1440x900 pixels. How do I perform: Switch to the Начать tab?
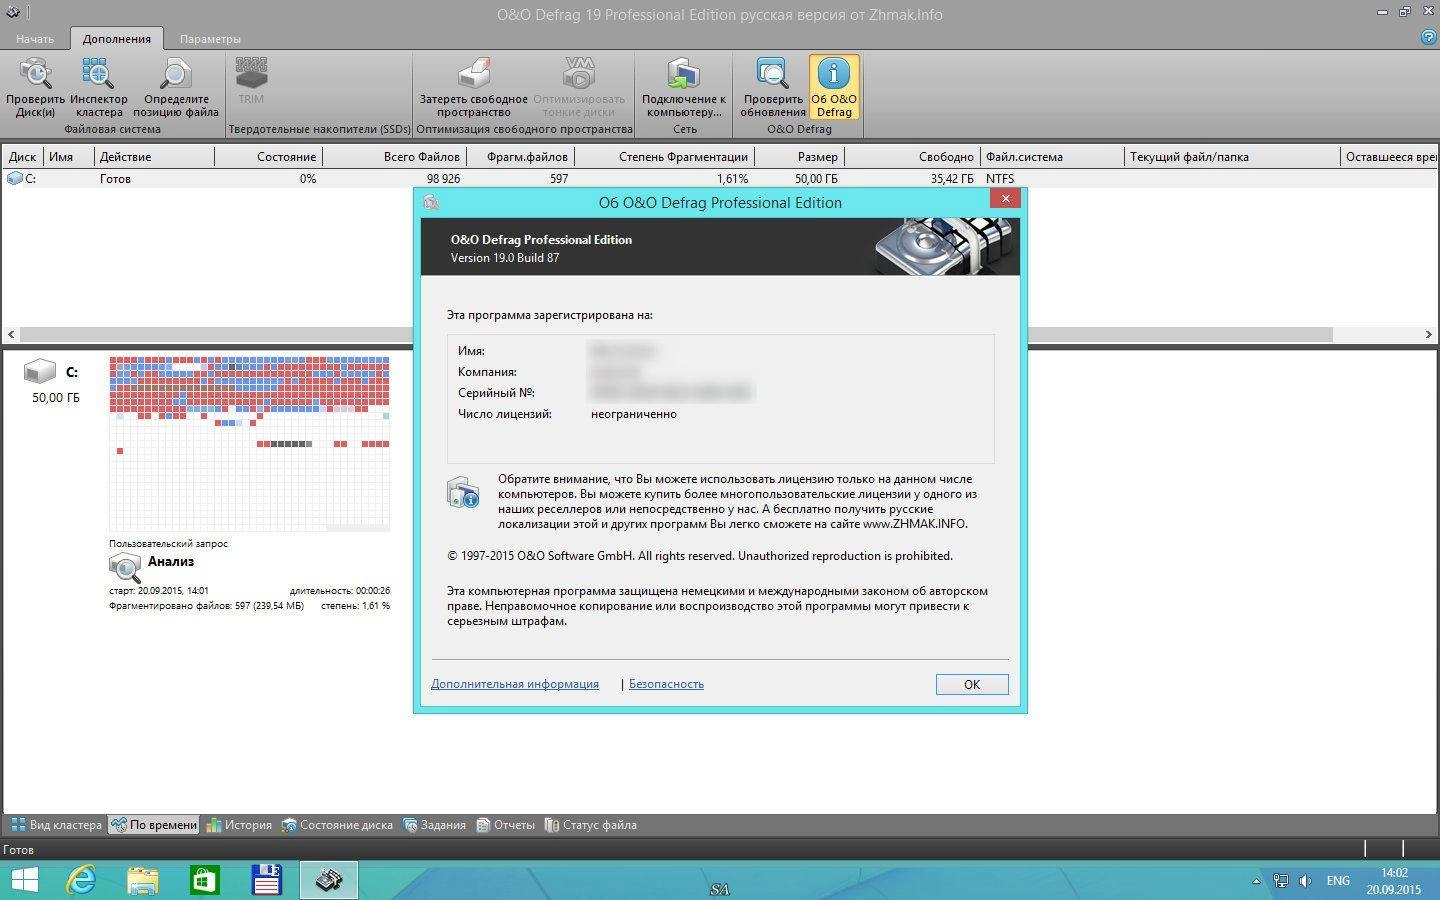pyautogui.click(x=35, y=39)
